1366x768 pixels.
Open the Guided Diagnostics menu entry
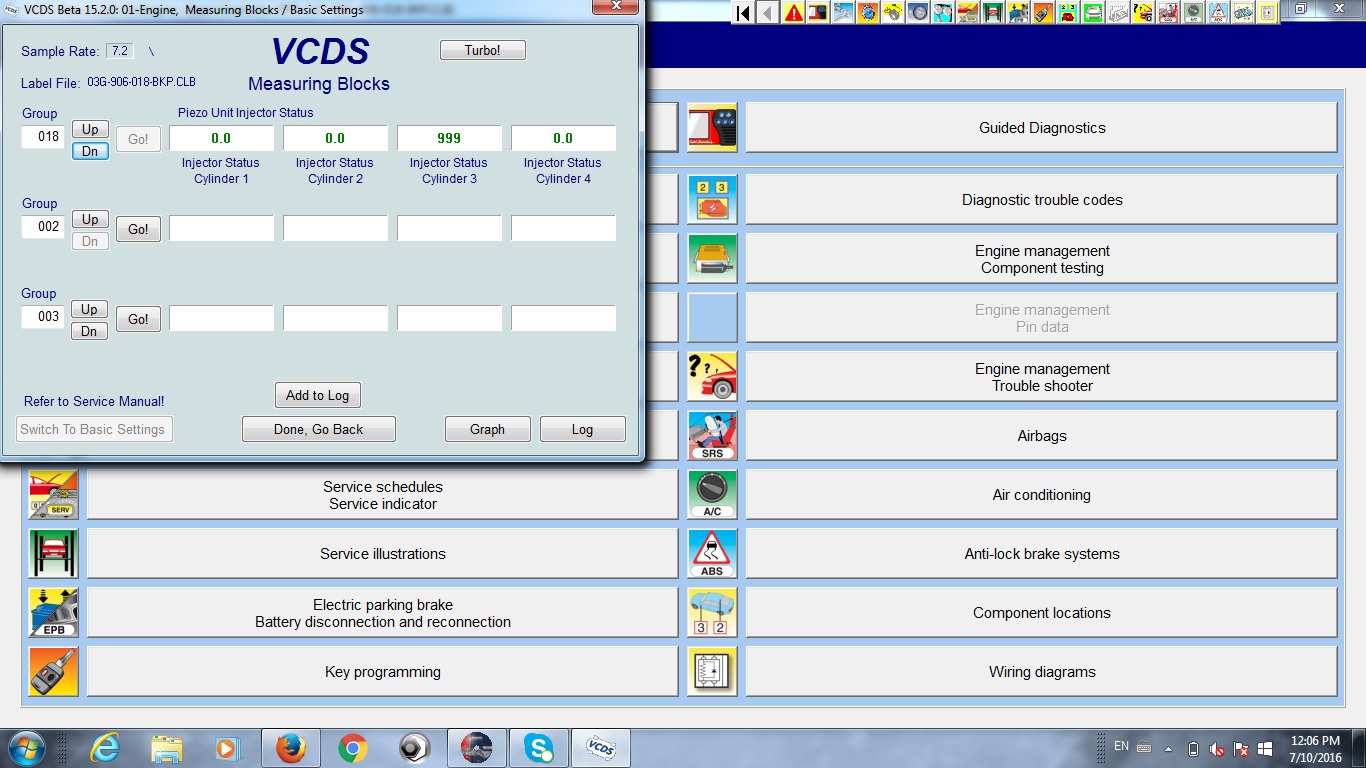tap(1041, 128)
